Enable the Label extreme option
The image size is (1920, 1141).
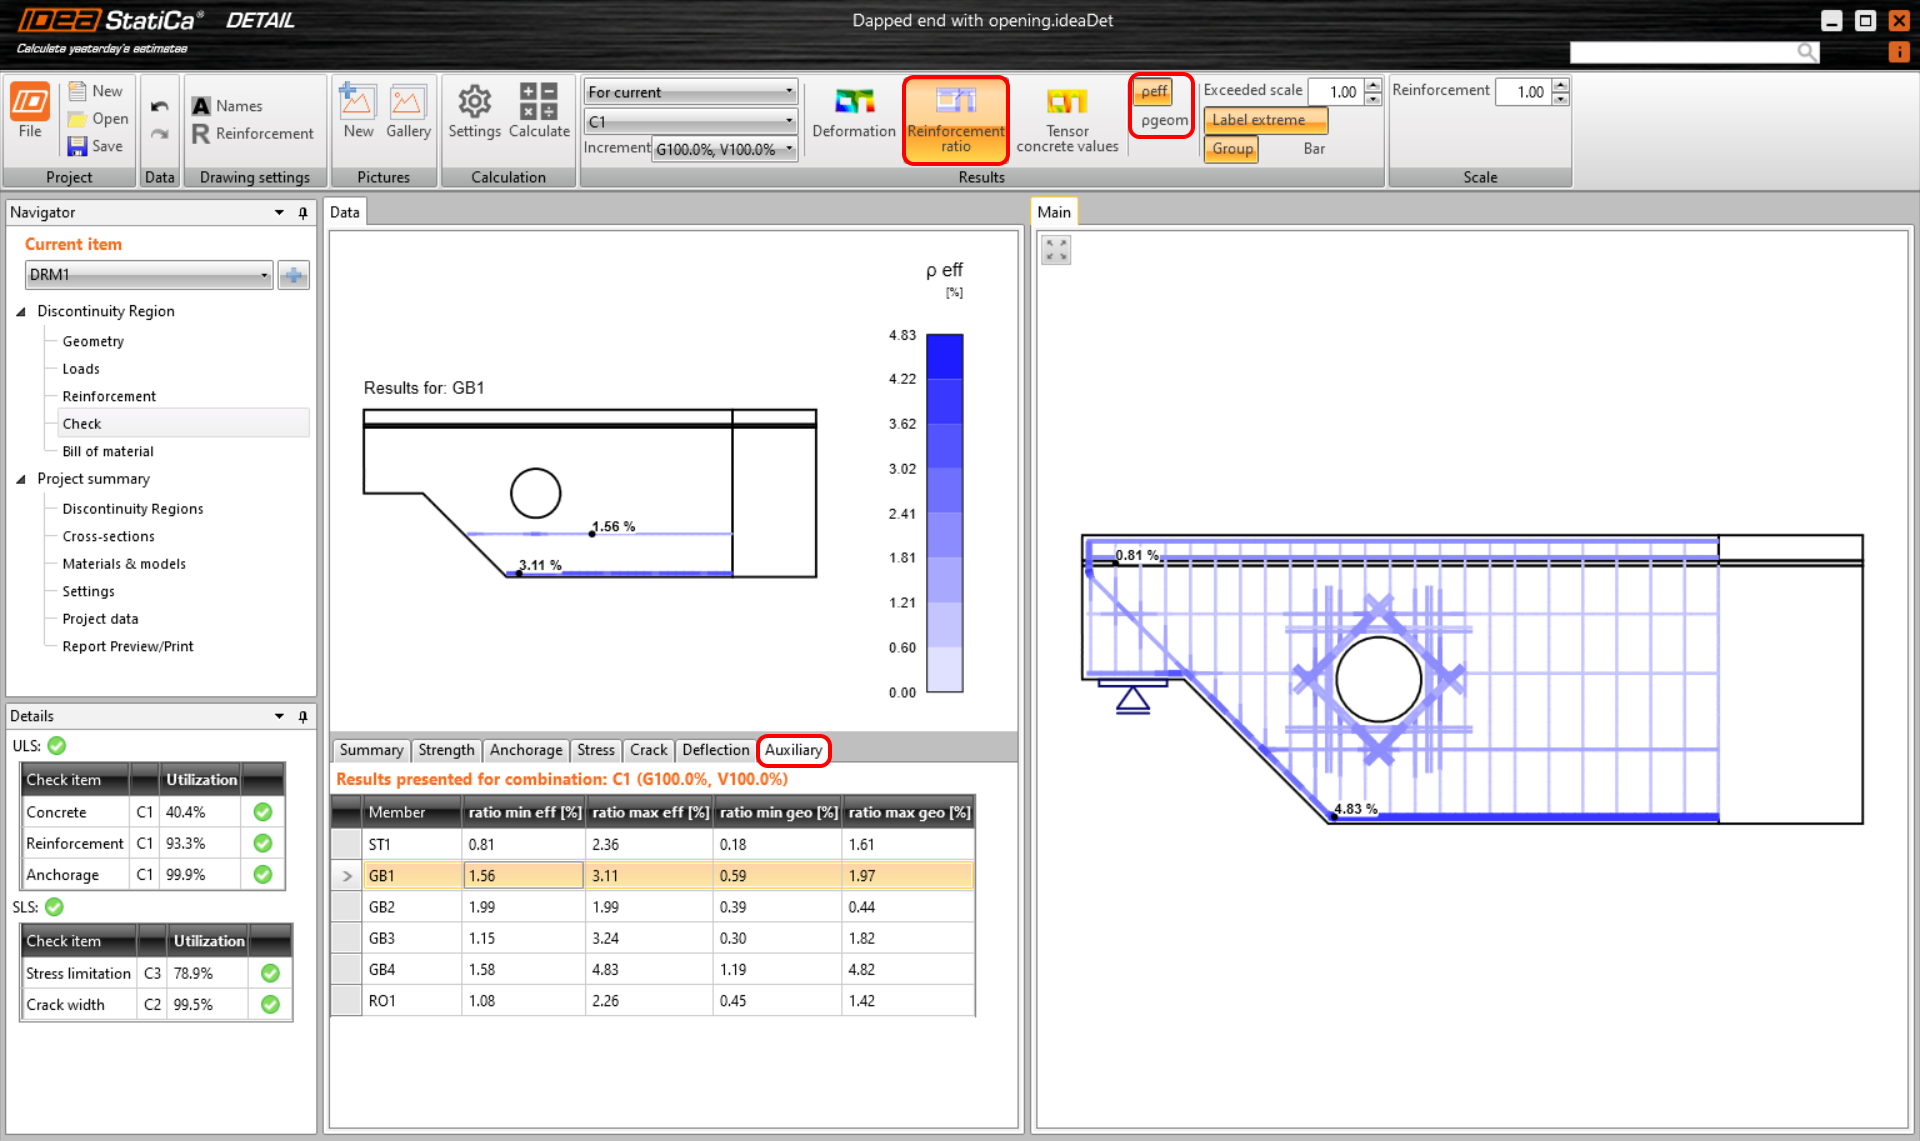click(x=1264, y=120)
